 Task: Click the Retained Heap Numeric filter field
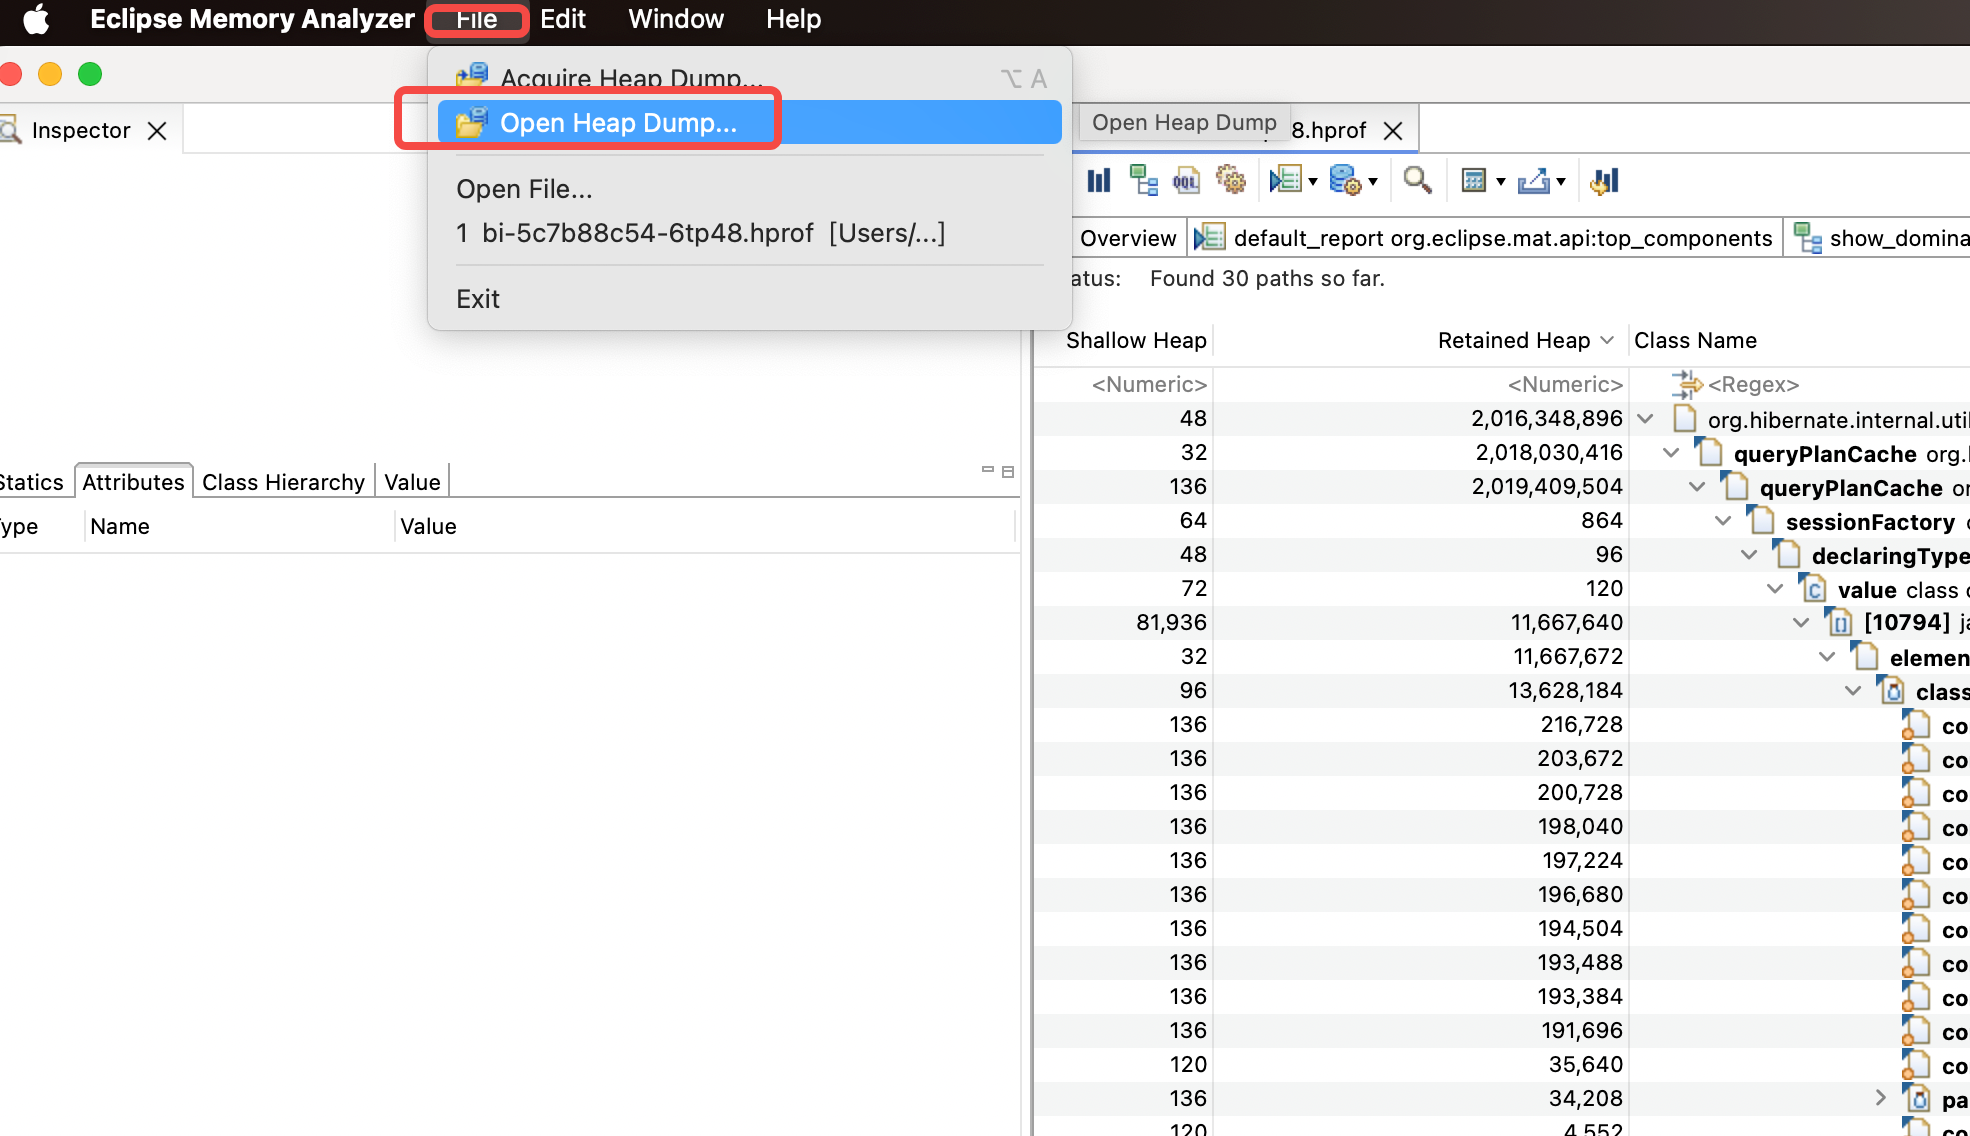[1420, 384]
